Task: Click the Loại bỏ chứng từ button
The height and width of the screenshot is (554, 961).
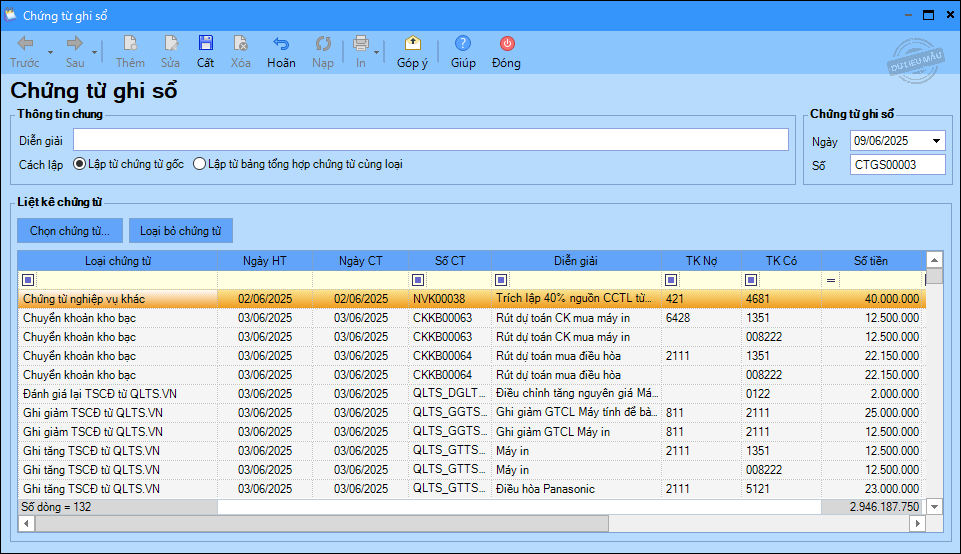Action: [180, 231]
